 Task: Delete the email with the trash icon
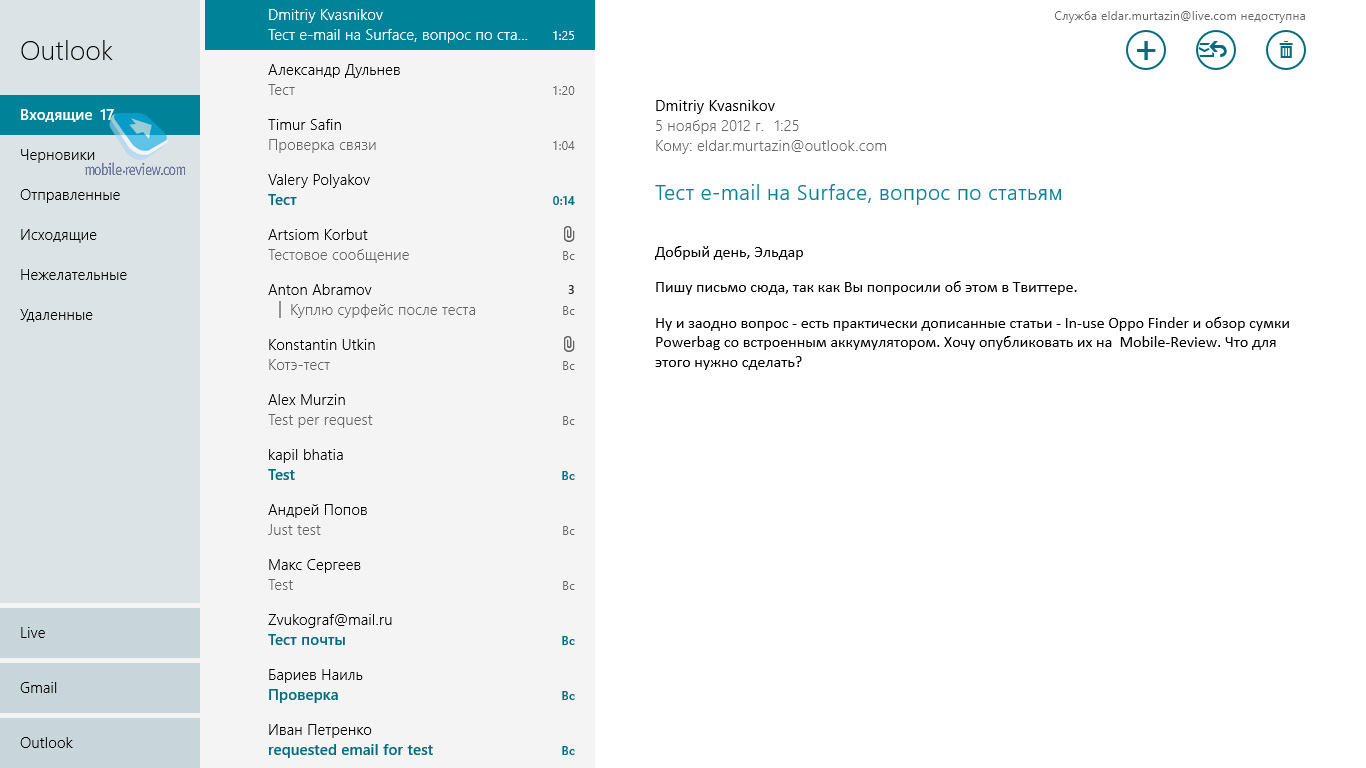(x=1285, y=50)
